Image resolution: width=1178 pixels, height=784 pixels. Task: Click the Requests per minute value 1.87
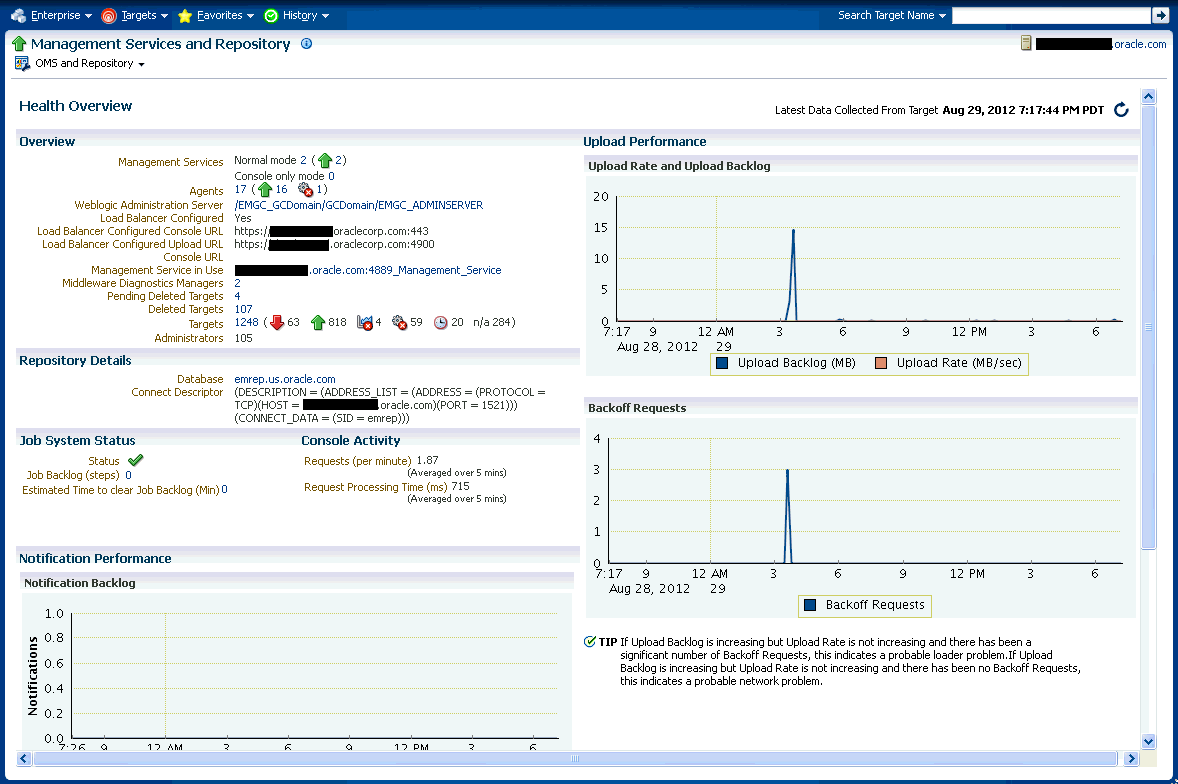point(427,460)
